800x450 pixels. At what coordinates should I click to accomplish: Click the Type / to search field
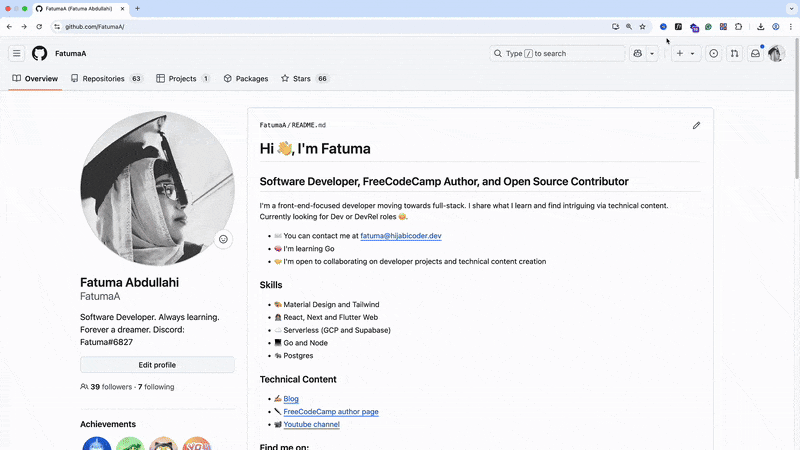pyautogui.click(x=557, y=53)
